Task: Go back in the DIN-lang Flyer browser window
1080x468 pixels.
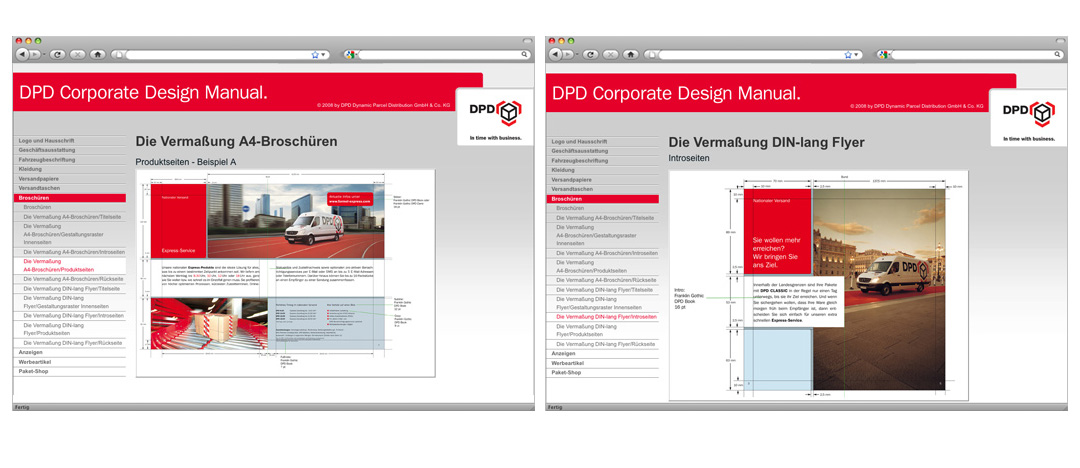Action: 555,54
